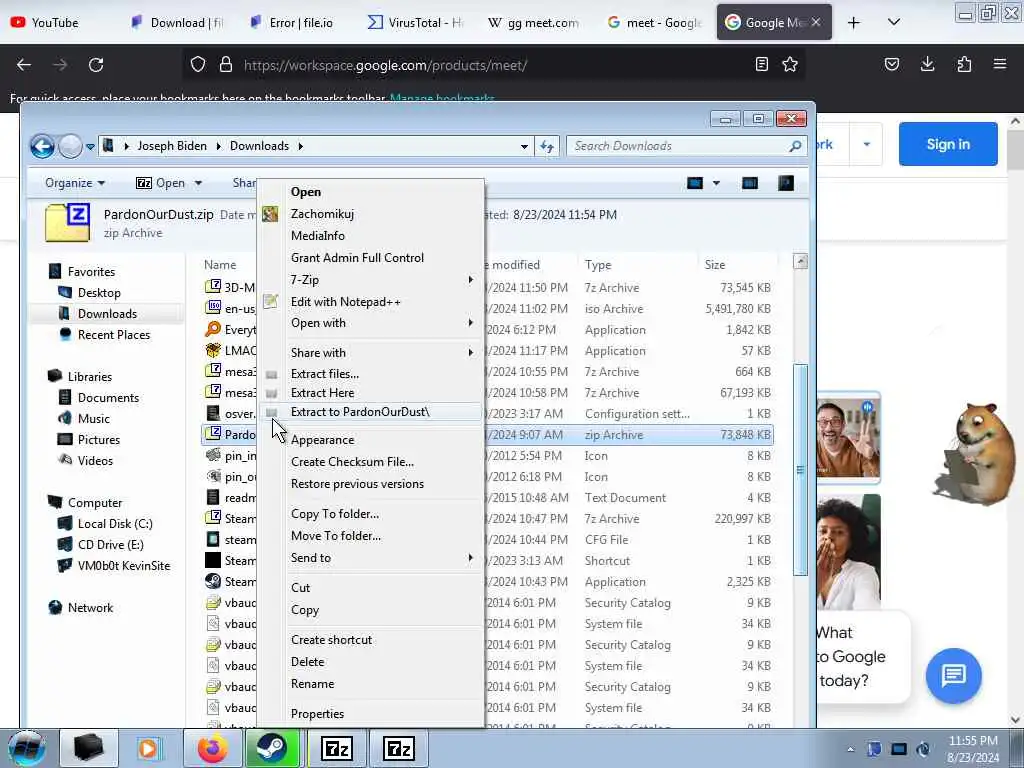Click the site padlock security icon
This screenshot has width=1024, height=768.
tap(226, 65)
